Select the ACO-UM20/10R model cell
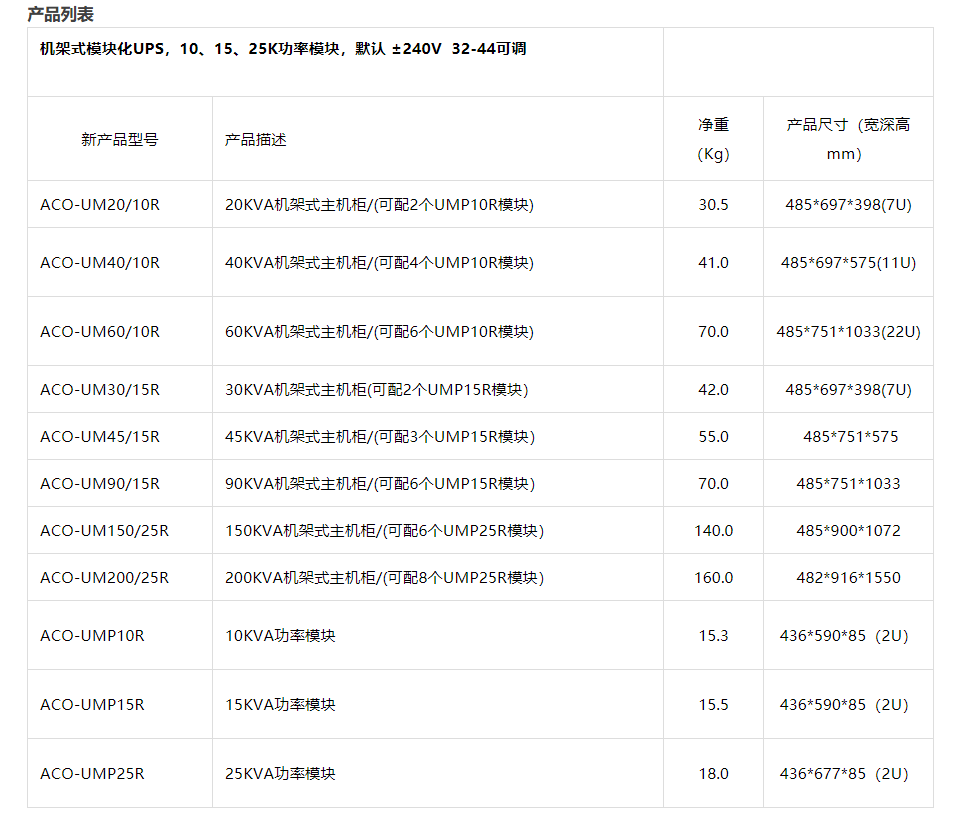Viewport: 977px width, 817px height. click(100, 205)
